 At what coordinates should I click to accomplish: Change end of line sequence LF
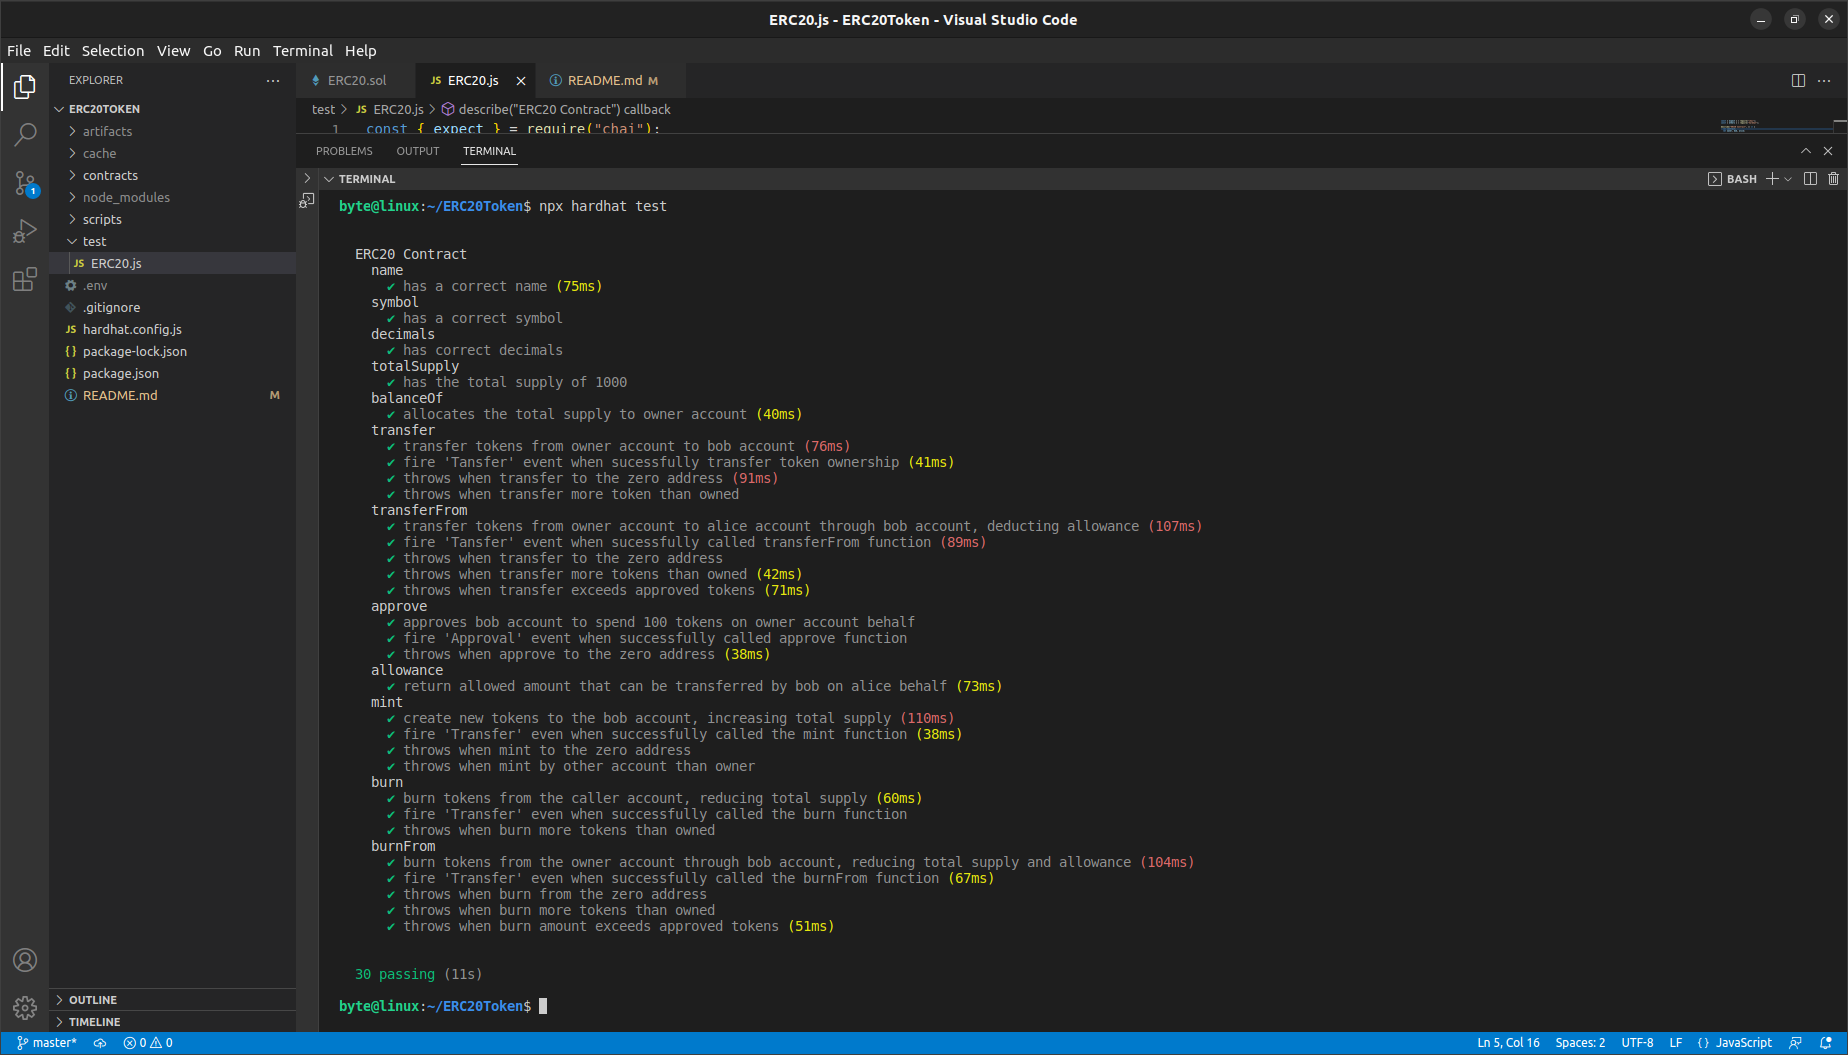1676,1043
